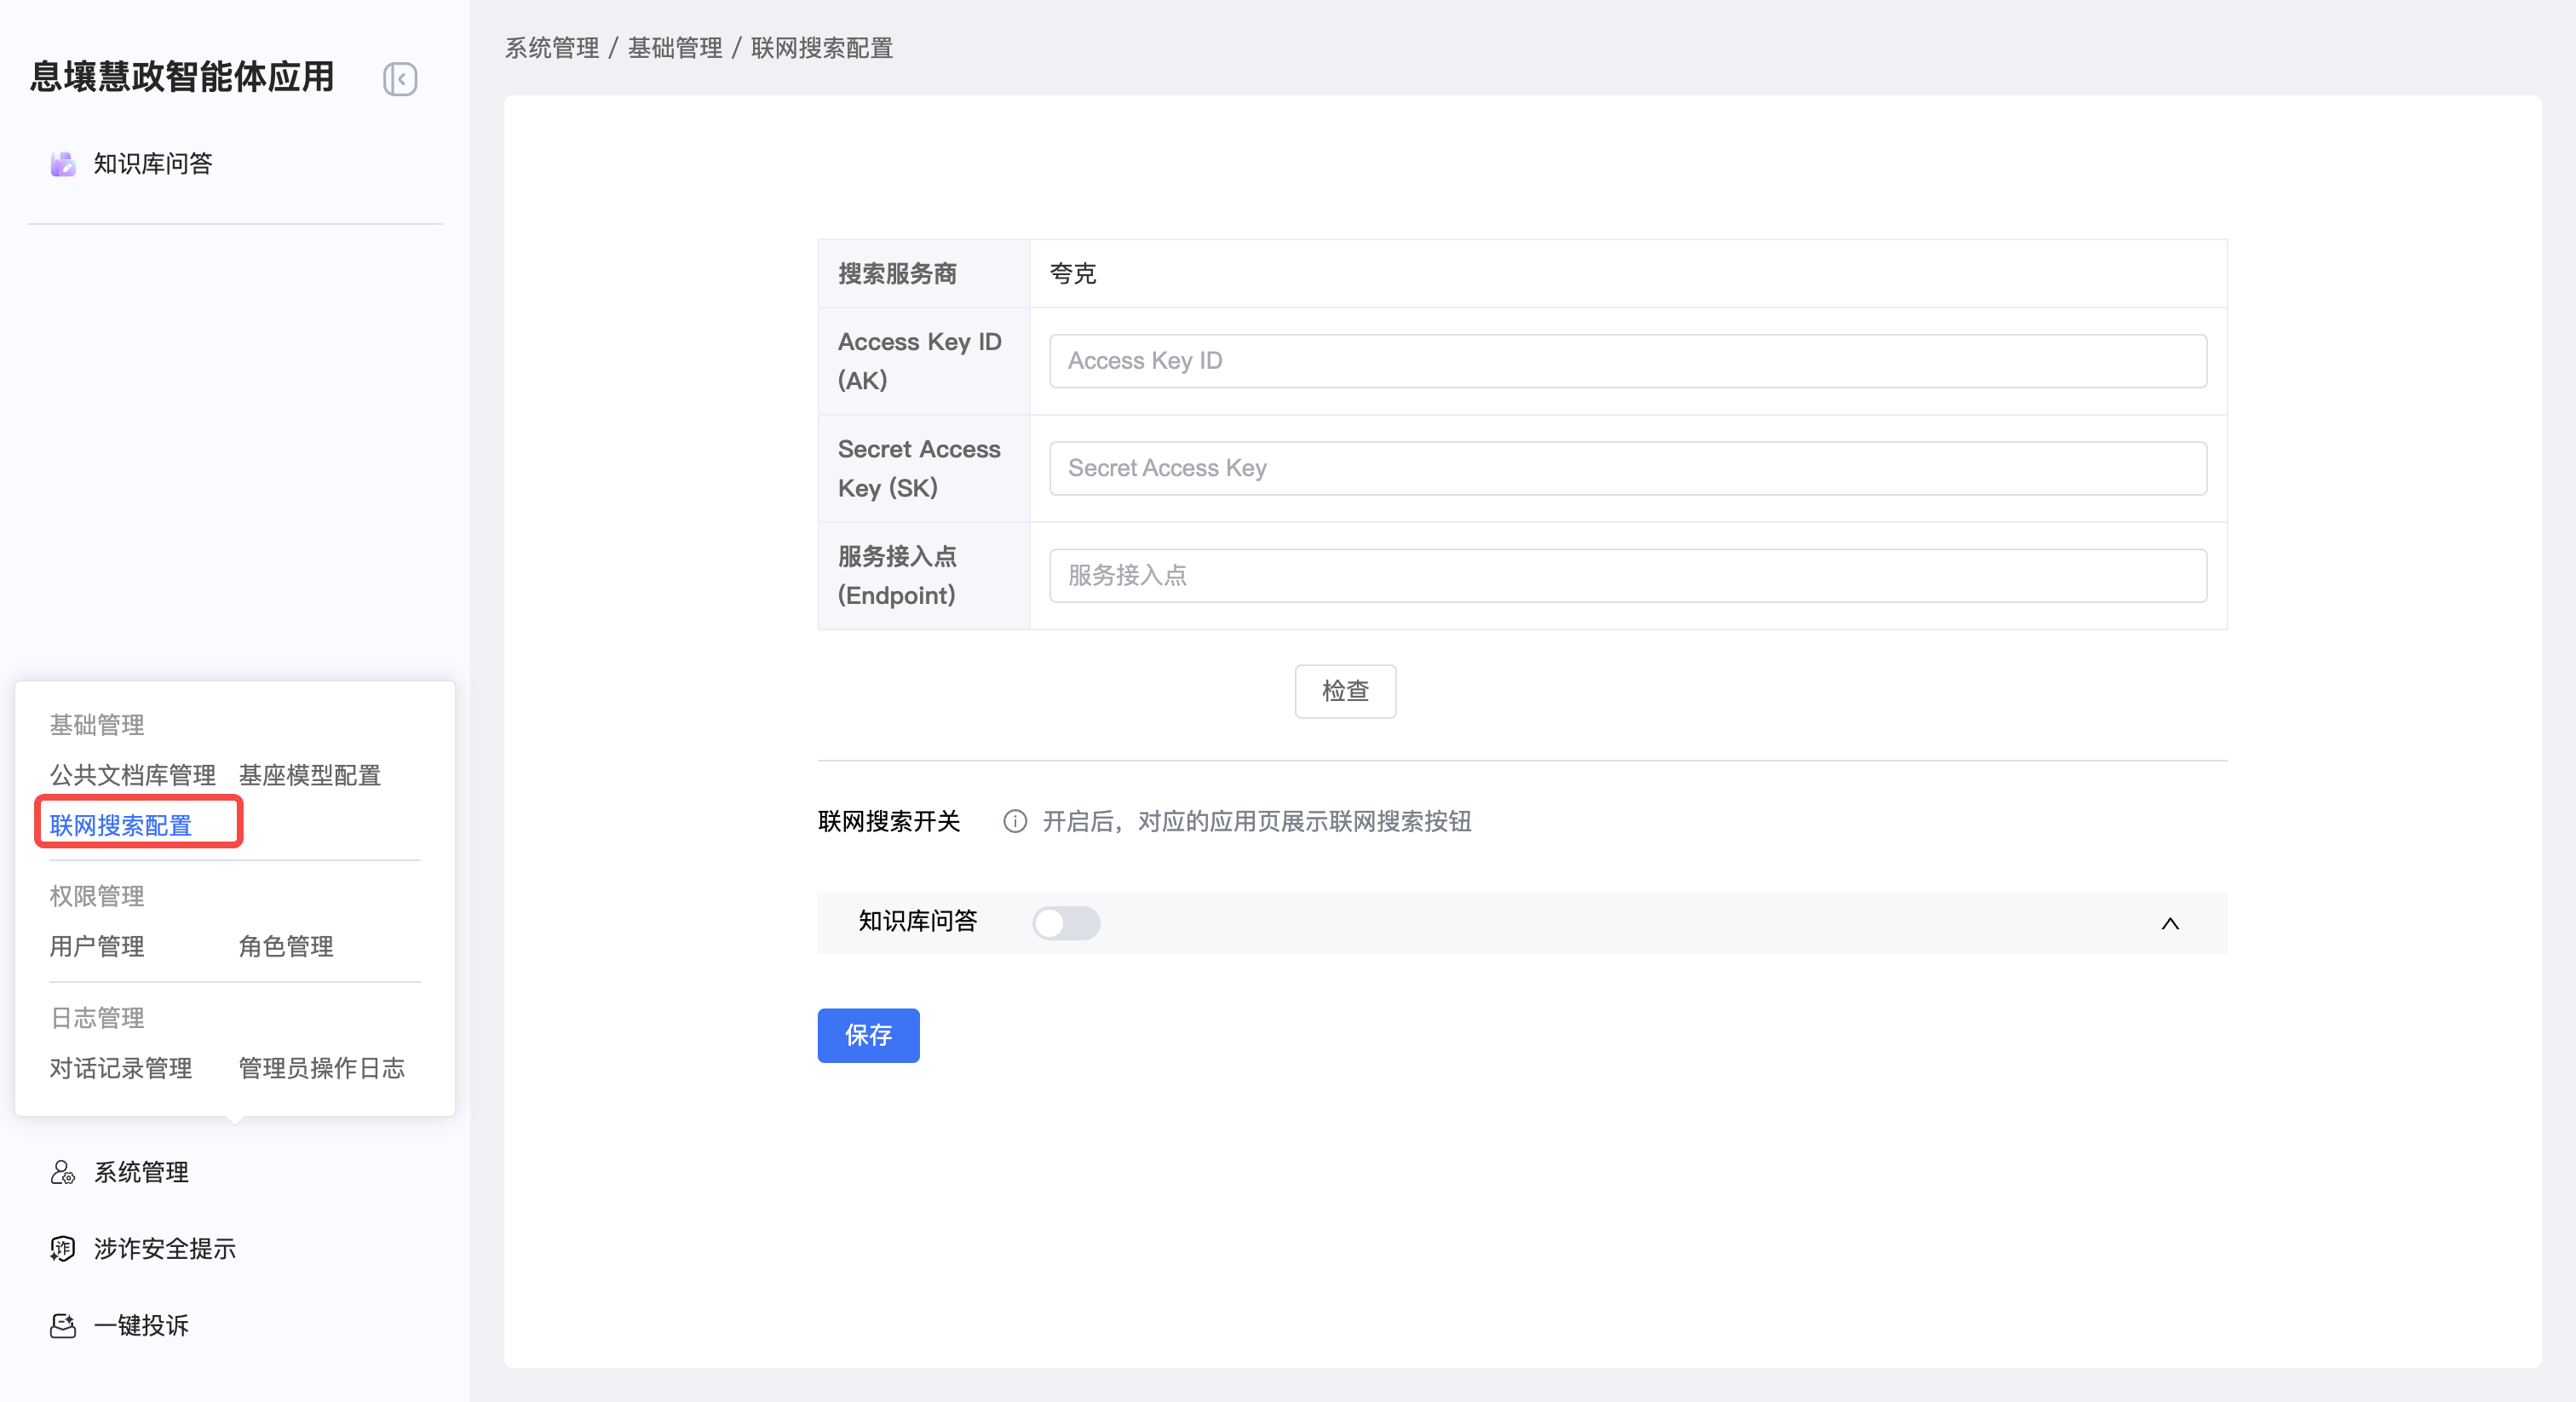Click 基础管理 in the breadcrumb
Viewport: 2576px width, 1402px height.
(675, 48)
